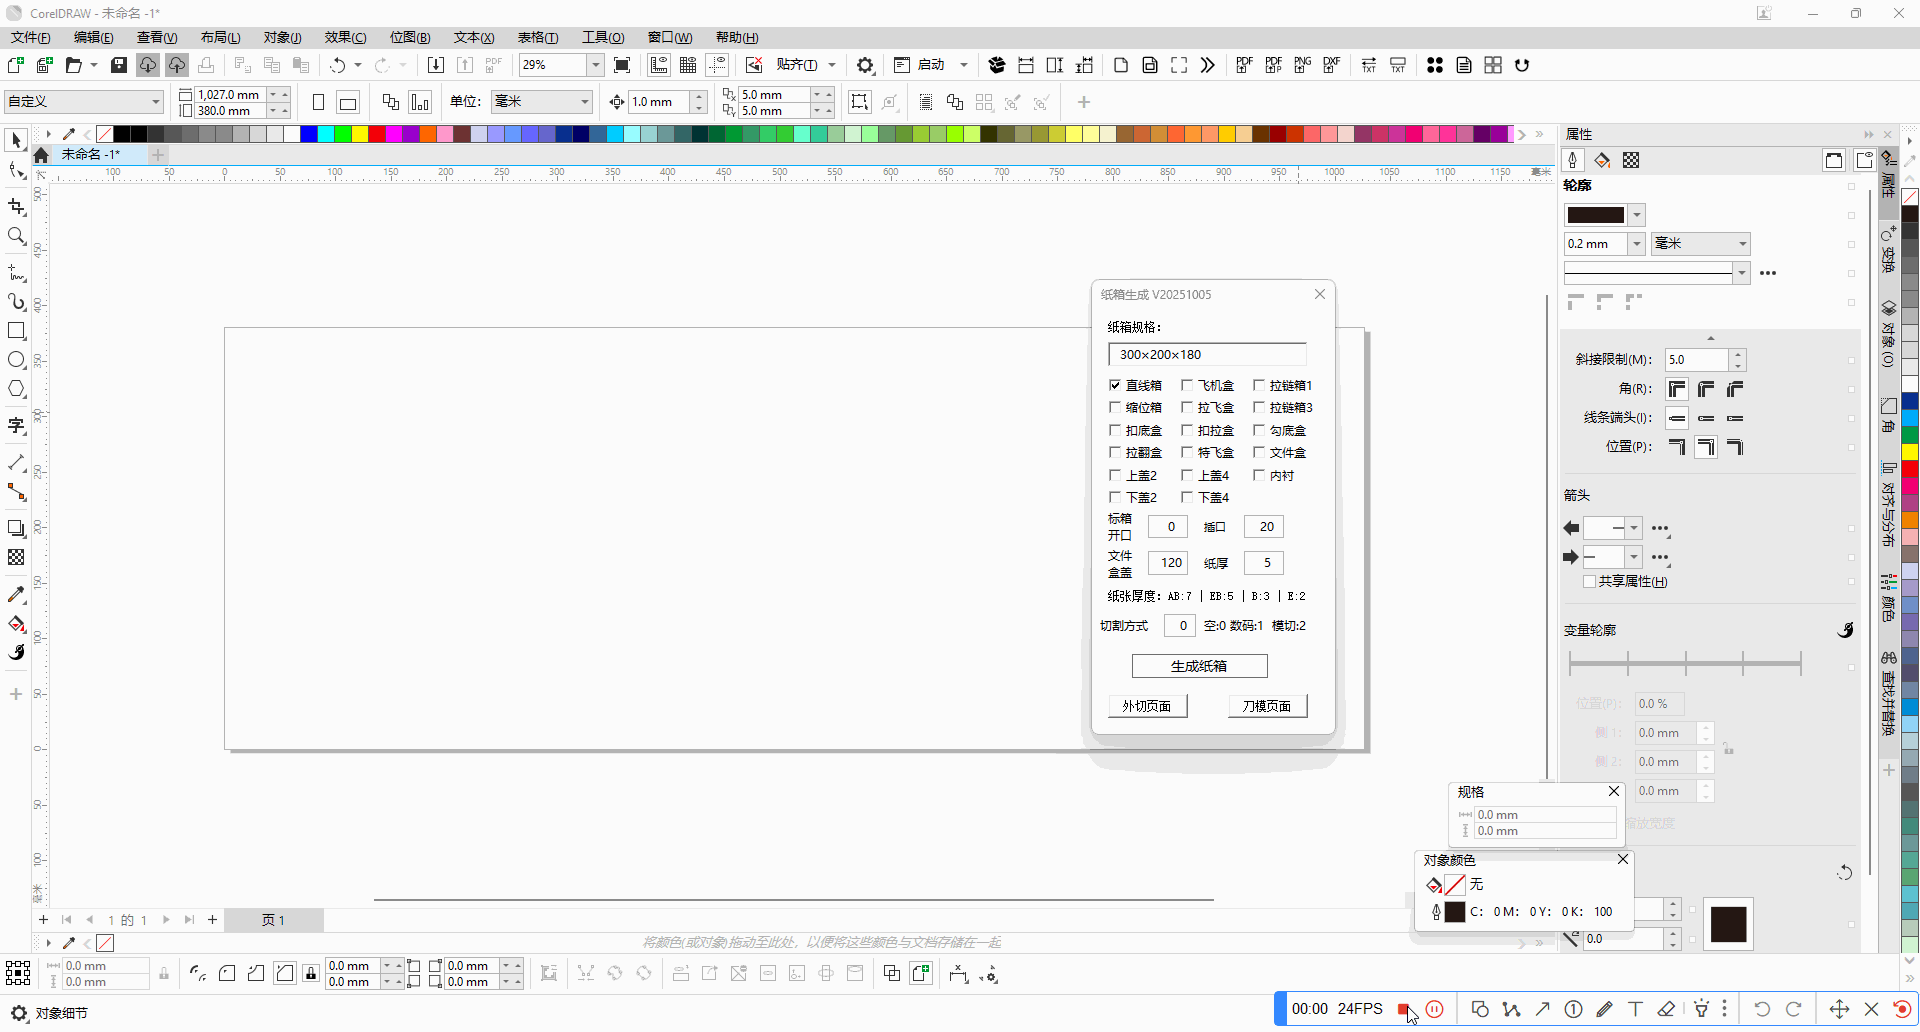
Task: Click the Save icon in toolbar
Action: click(119, 65)
